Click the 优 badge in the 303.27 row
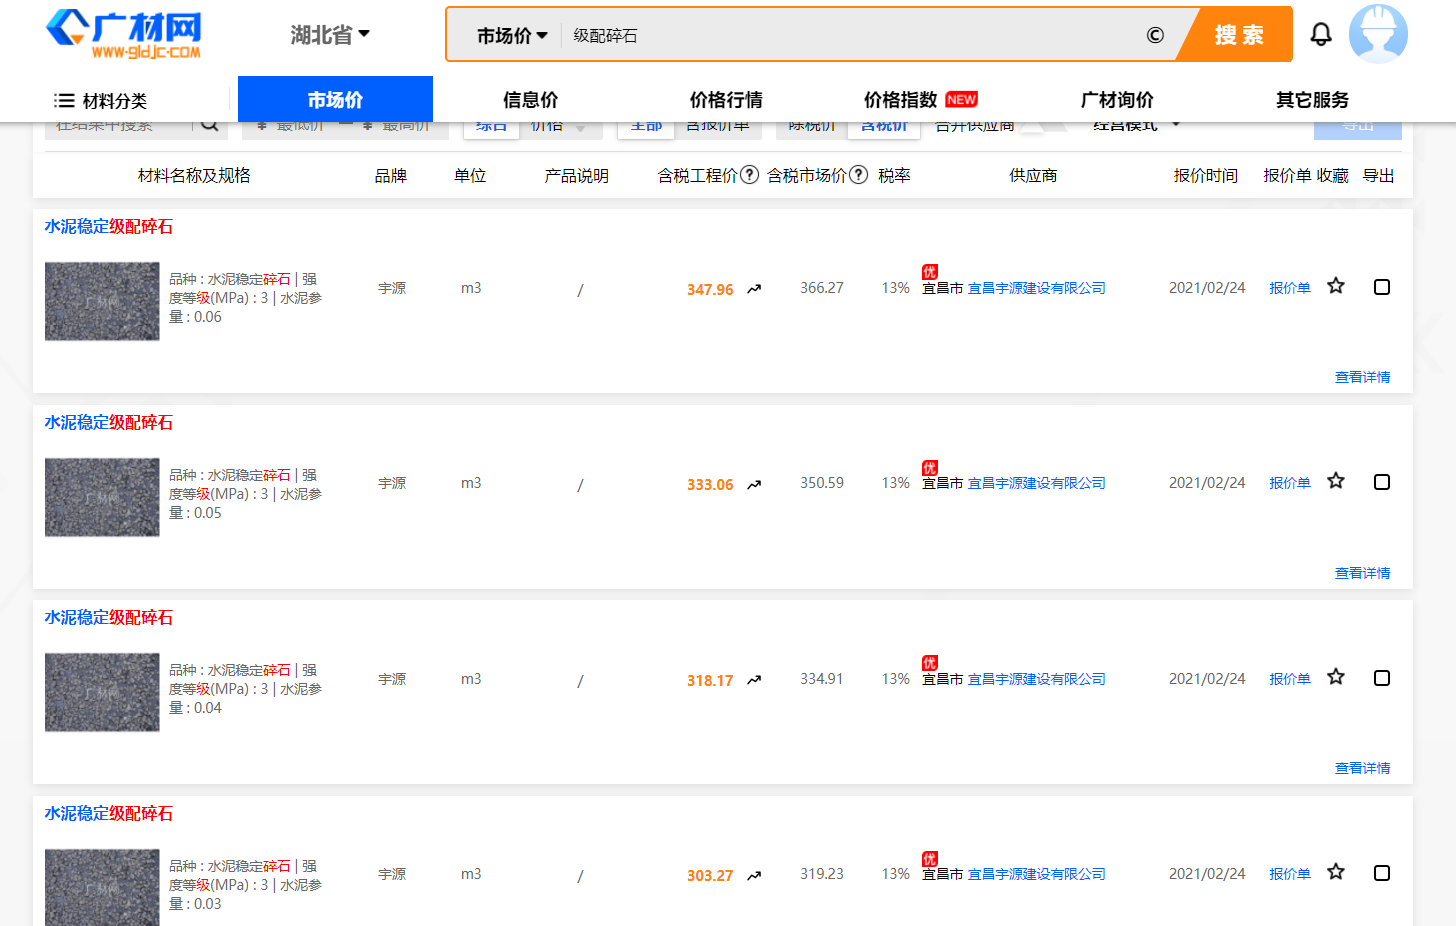This screenshot has height=926, width=1456. point(930,859)
